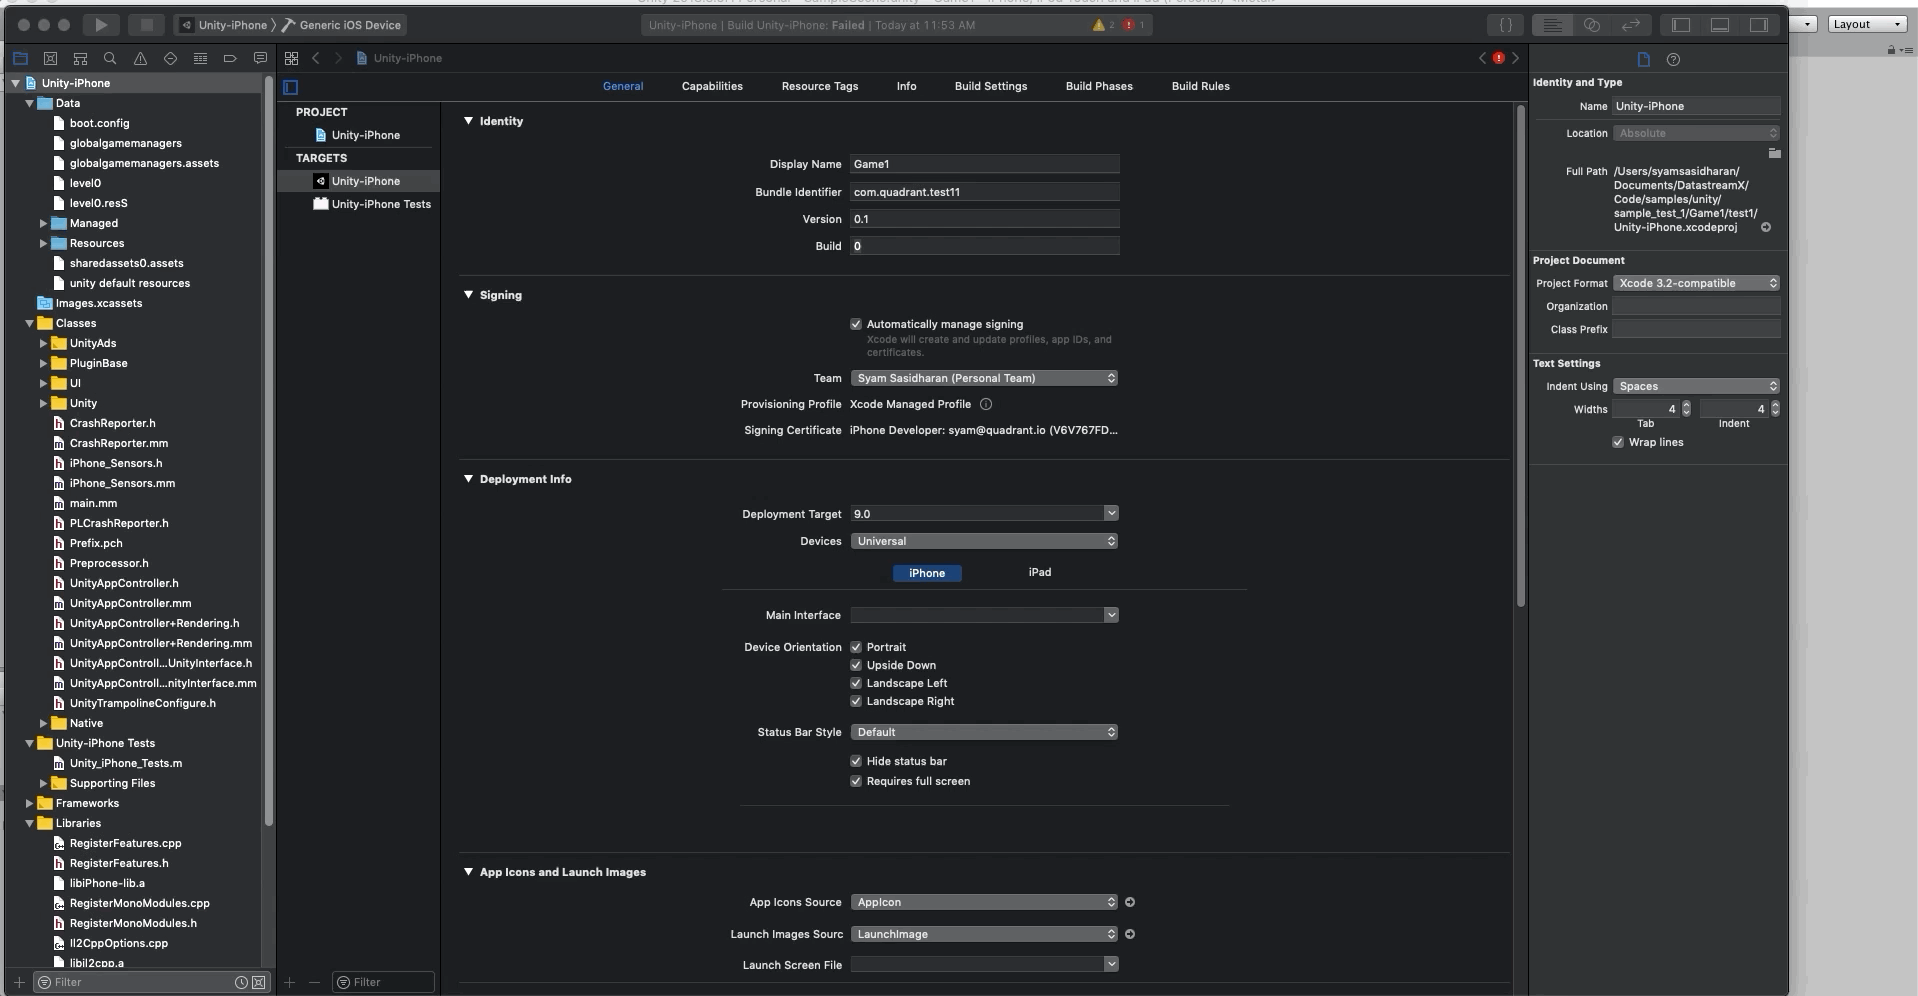
Task: Open the Report navigator icon
Action: [x=260, y=58]
